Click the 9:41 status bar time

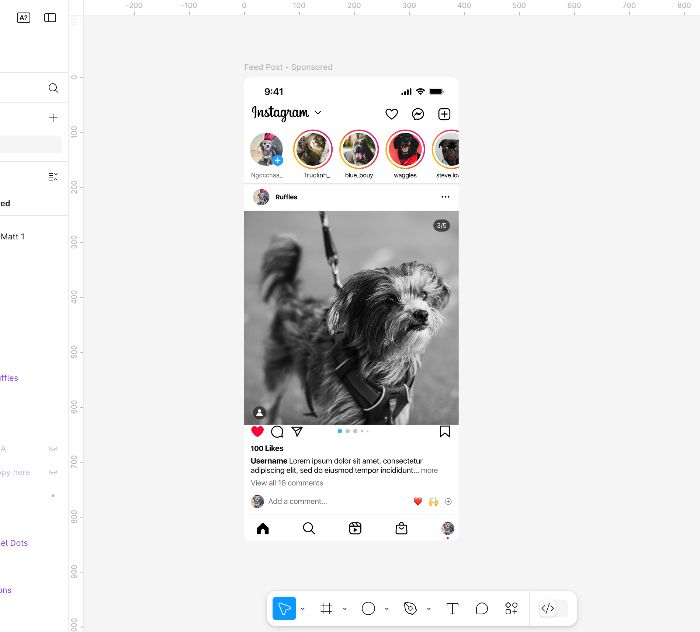274,91
